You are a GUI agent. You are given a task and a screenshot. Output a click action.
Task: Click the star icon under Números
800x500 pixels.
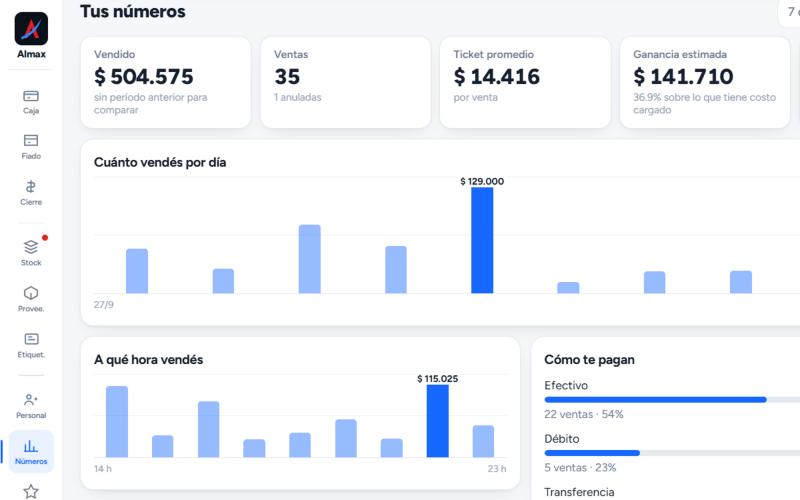click(x=31, y=491)
